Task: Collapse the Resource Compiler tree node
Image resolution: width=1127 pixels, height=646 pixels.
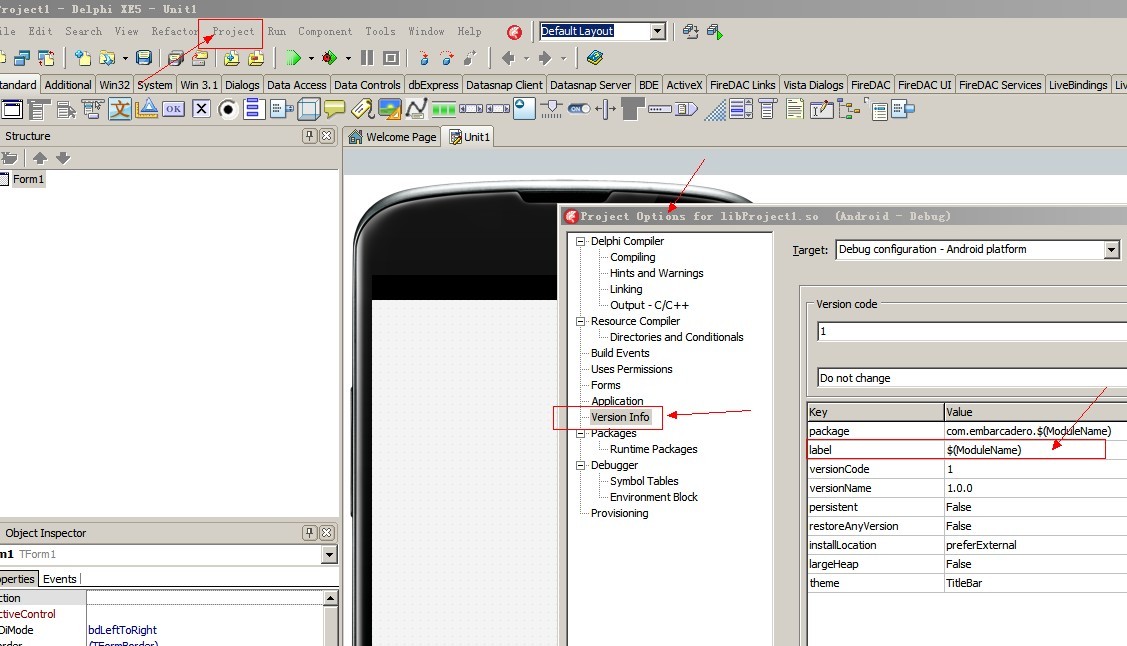Action: coord(580,321)
